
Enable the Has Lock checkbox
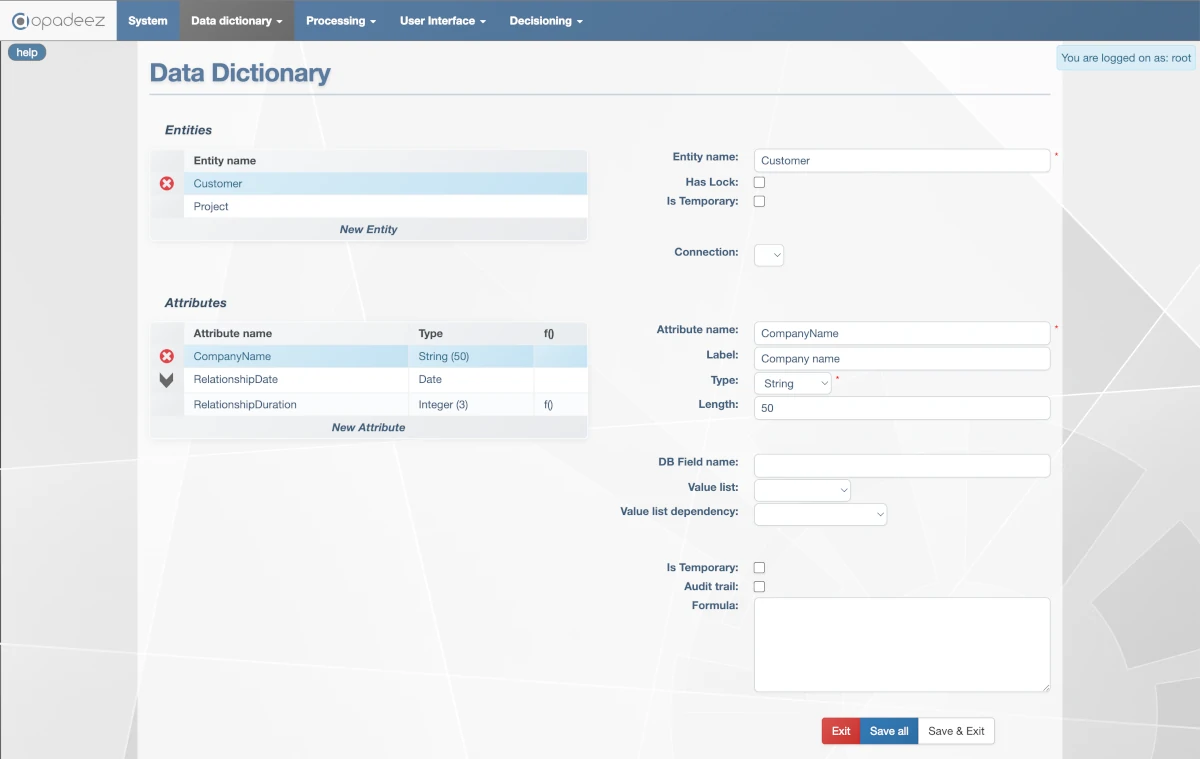point(759,182)
